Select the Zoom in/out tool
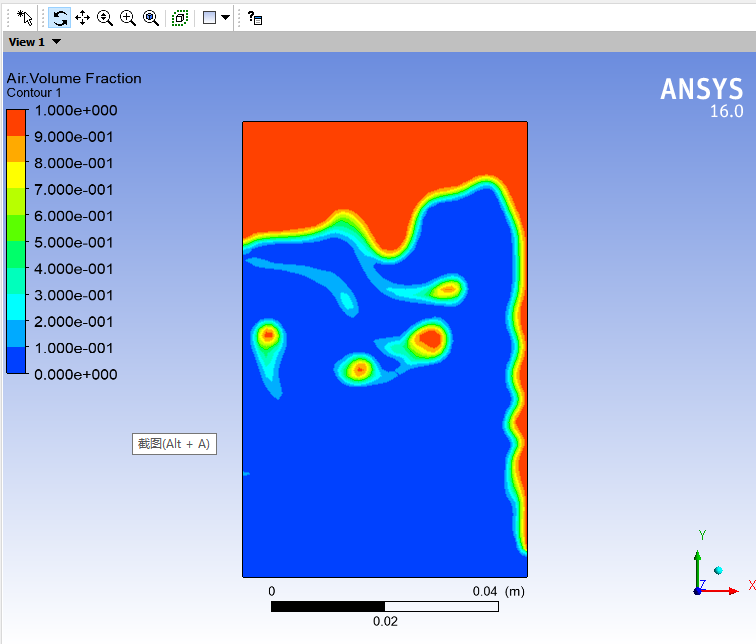This screenshot has height=644, width=756. 105,18
